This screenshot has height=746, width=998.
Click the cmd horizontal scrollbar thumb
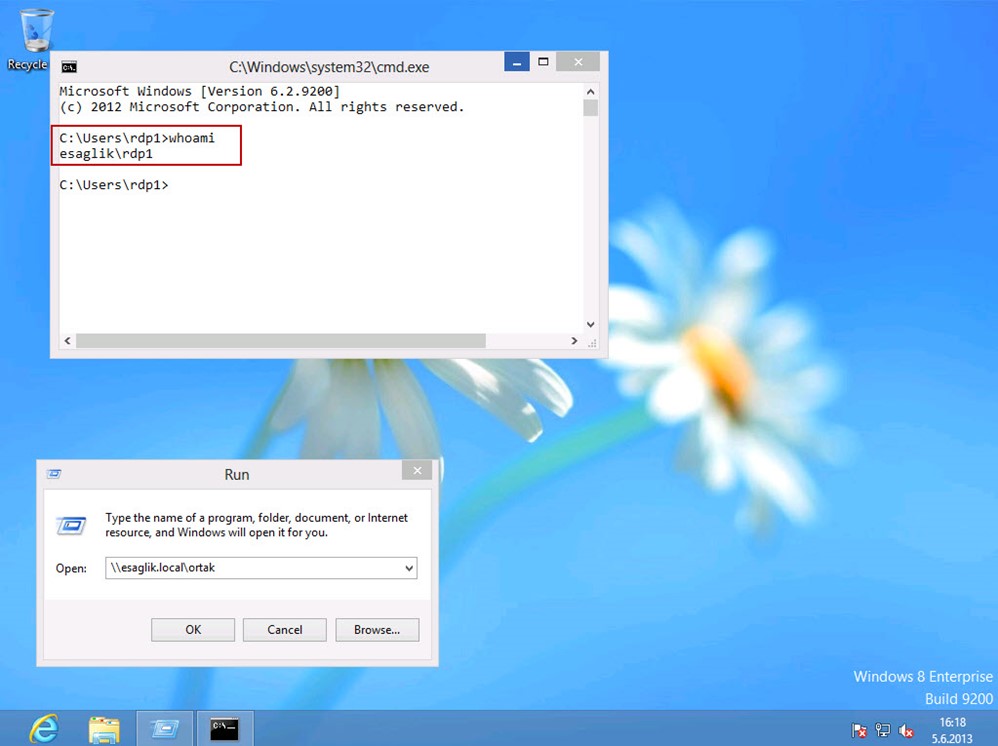point(281,341)
